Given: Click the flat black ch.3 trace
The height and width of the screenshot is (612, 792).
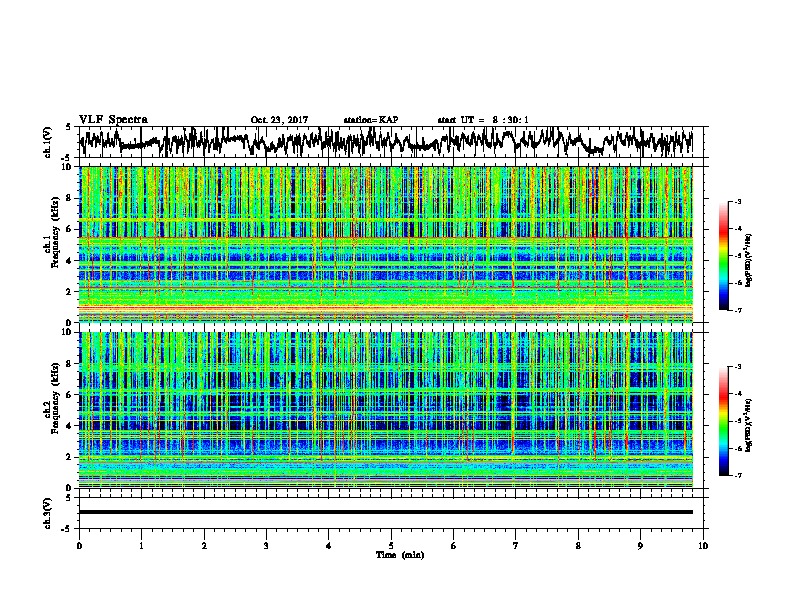Looking at the screenshot, I should pyautogui.click(x=386, y=512).
